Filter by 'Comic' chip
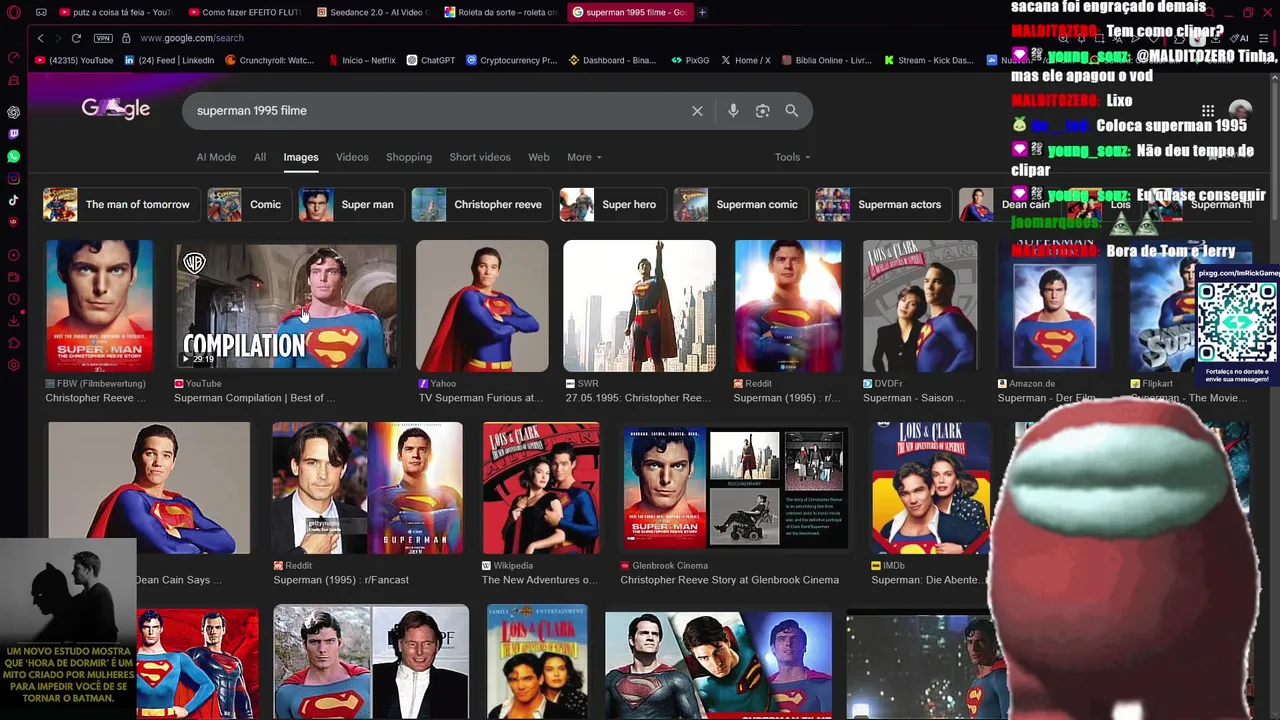 [248, 204]
